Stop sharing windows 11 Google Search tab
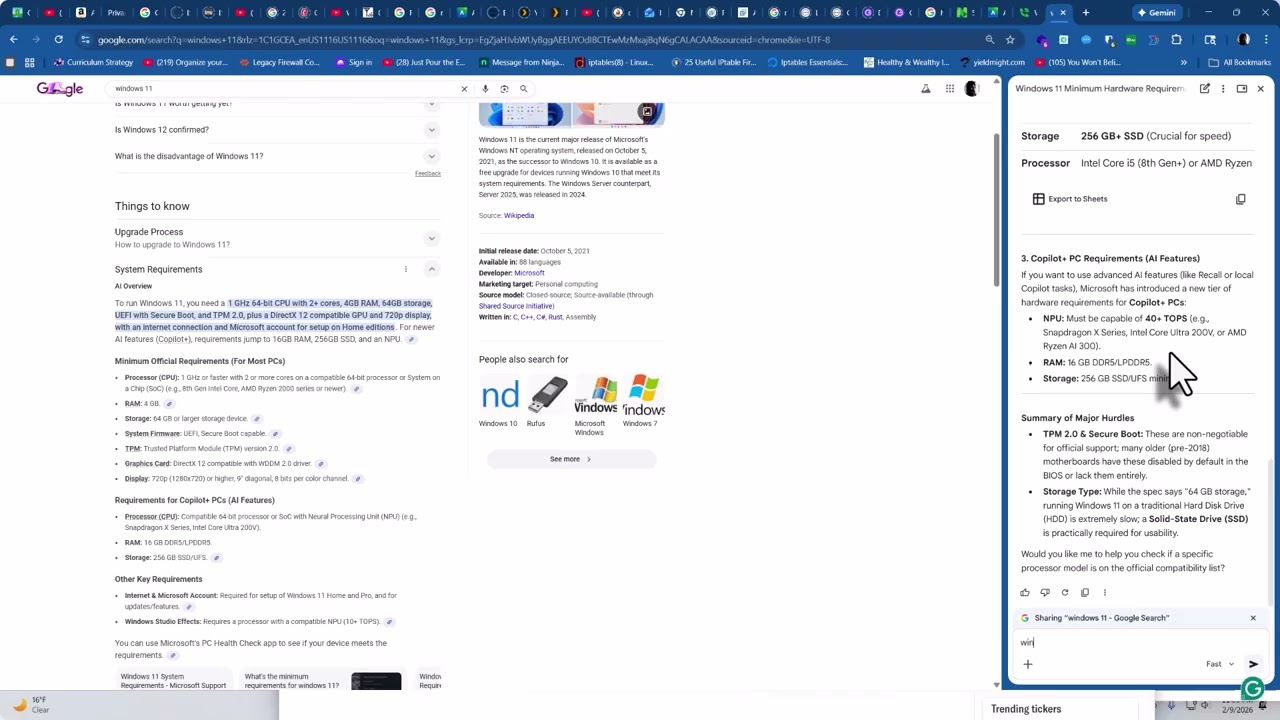This screenshot has height=720, width=1280. tap(1253, 618)
